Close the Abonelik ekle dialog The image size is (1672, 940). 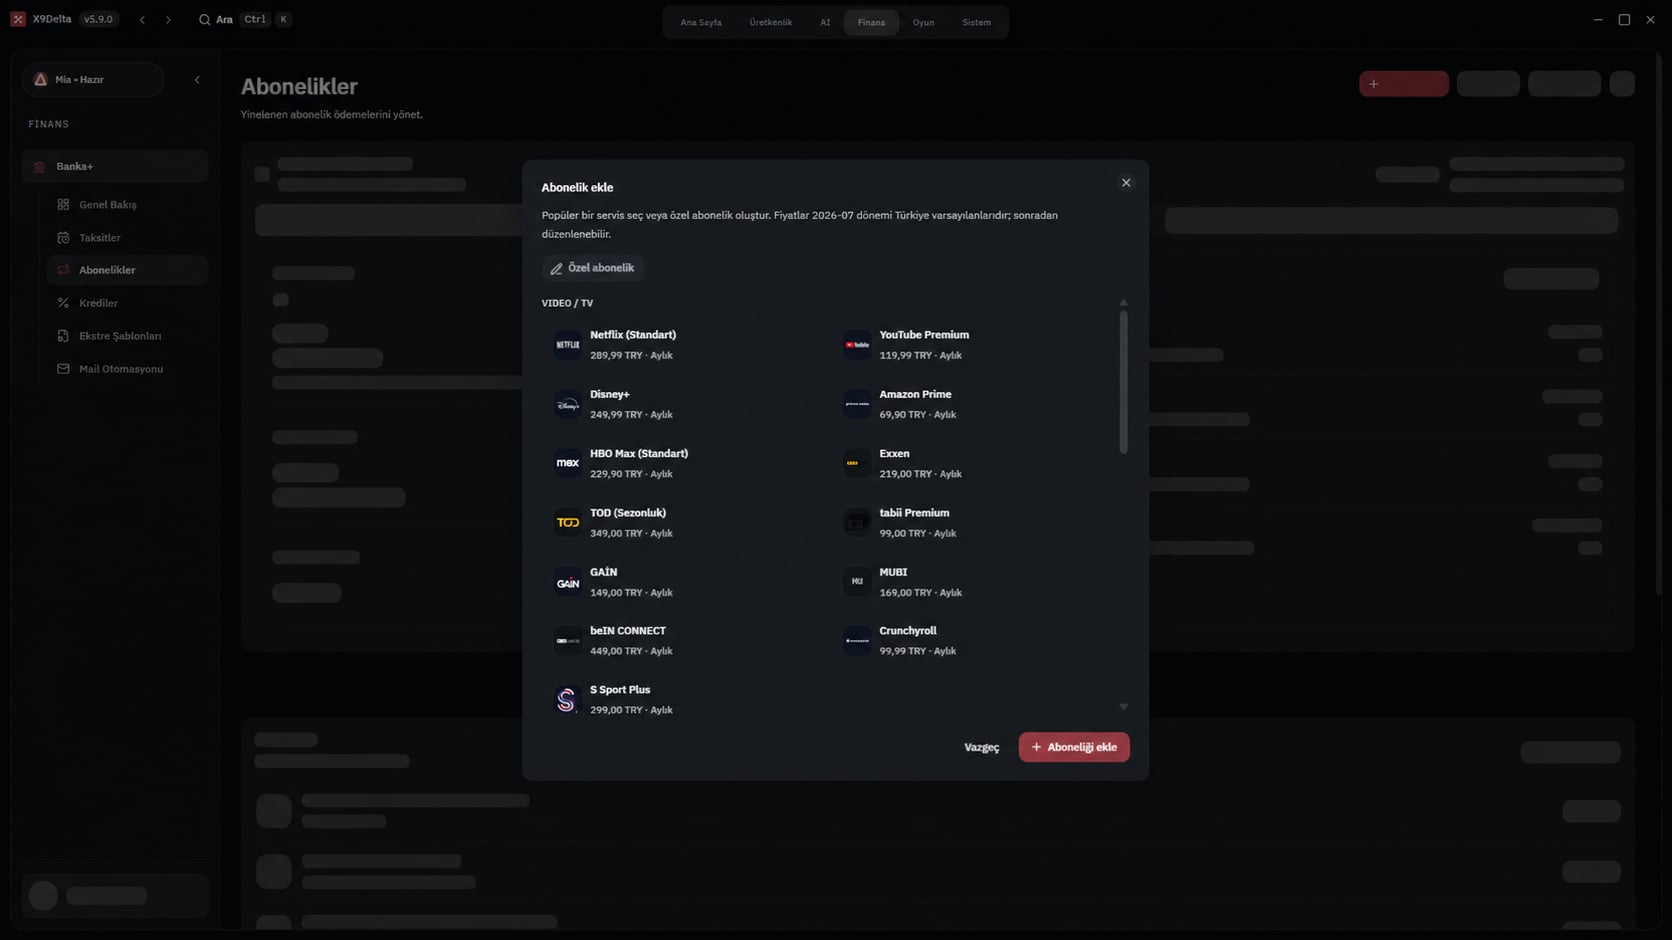1126,183
